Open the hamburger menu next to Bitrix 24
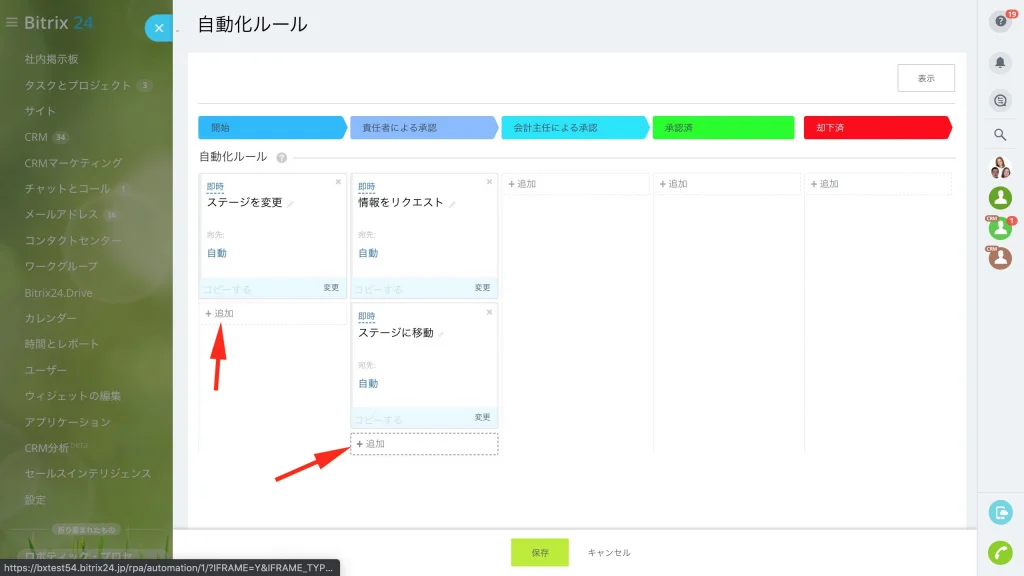This screenshot has height=576, width=1024. click(x=12, y=22)
